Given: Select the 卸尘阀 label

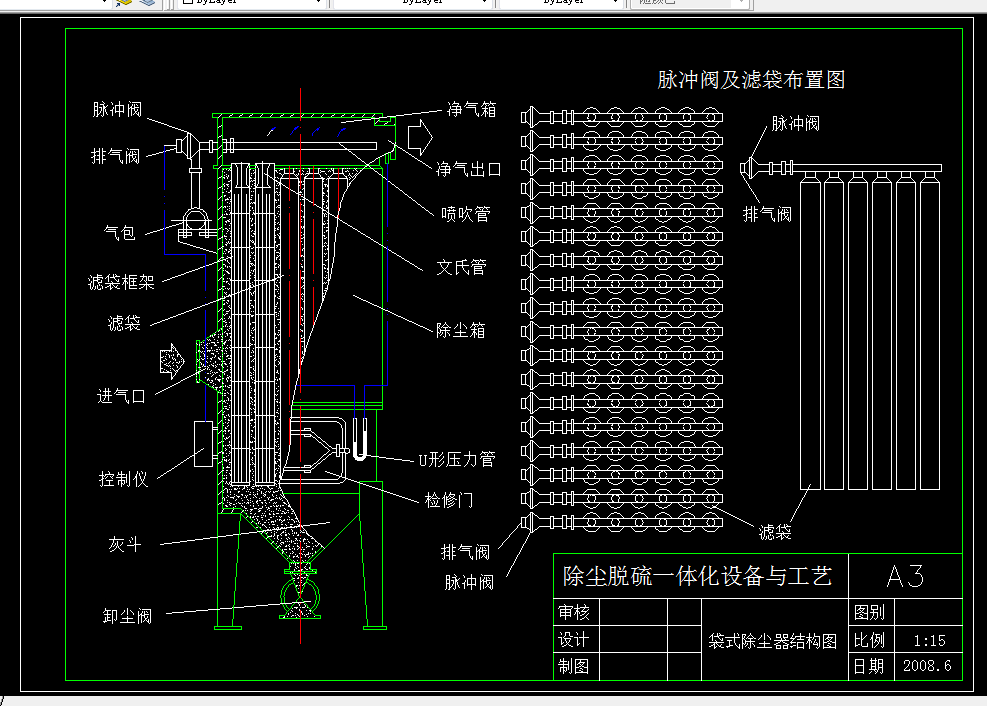Looking at the screenshot, I should click(127, 615).
